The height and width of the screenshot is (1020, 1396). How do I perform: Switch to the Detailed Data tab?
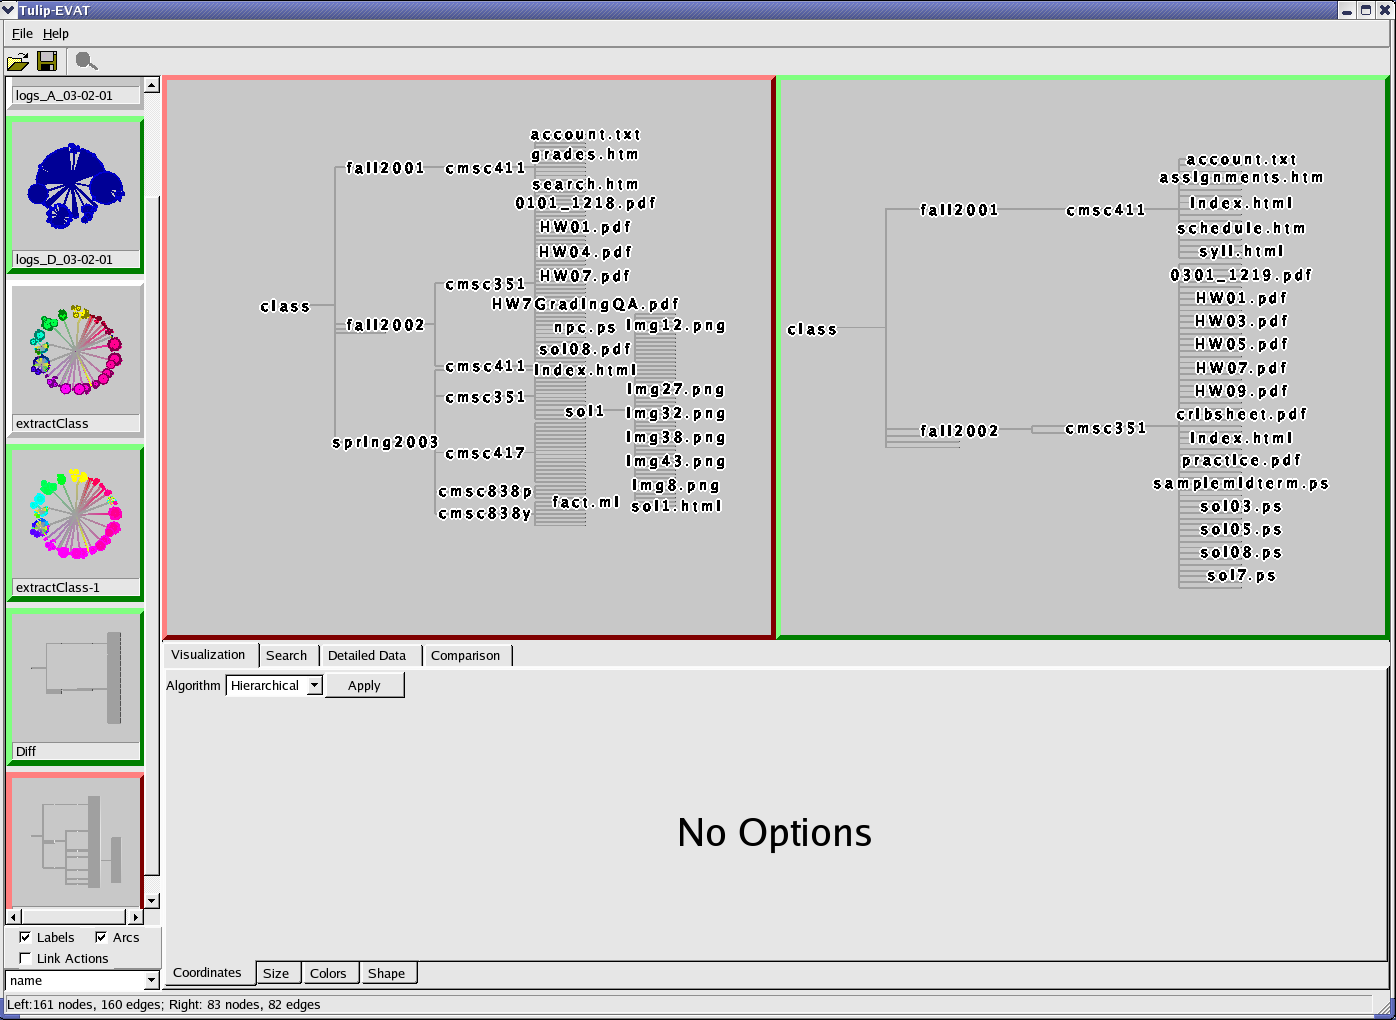coord(367,655)
